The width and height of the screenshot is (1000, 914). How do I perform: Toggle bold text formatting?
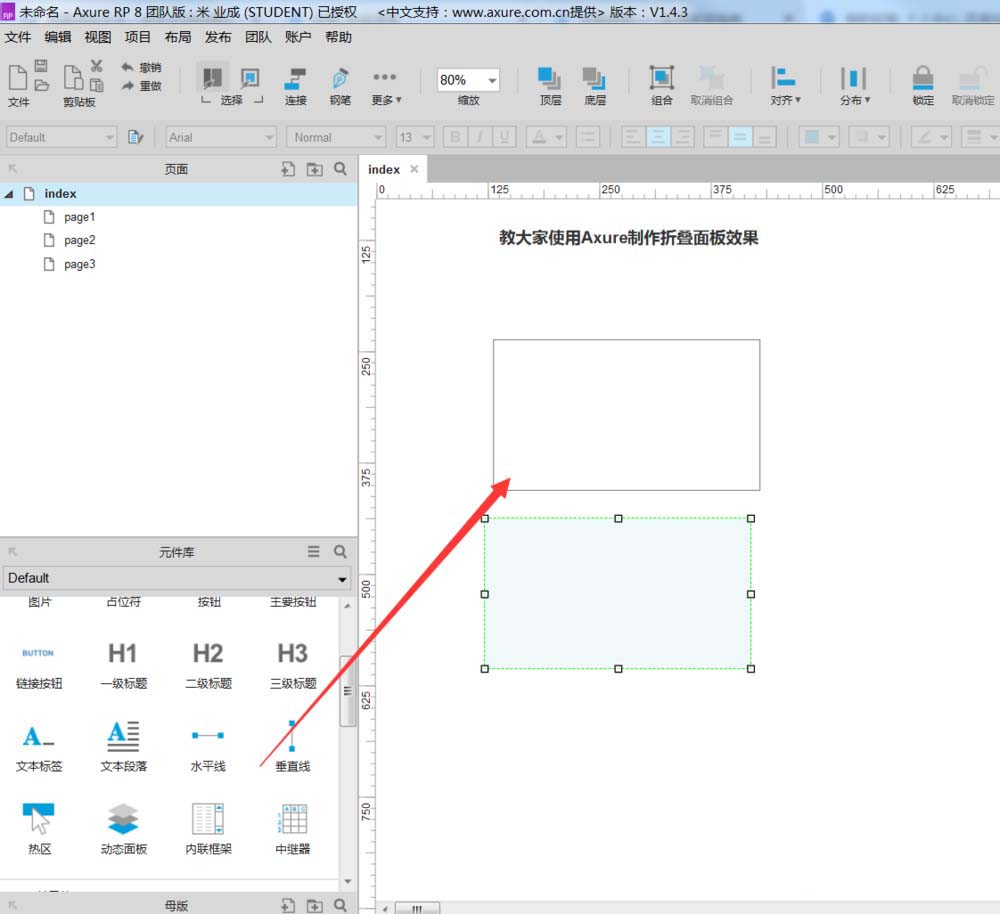point(455,137)
